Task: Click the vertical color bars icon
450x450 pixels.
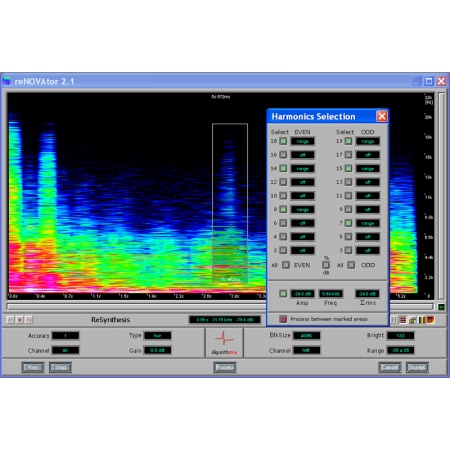Action: (422, 320)
